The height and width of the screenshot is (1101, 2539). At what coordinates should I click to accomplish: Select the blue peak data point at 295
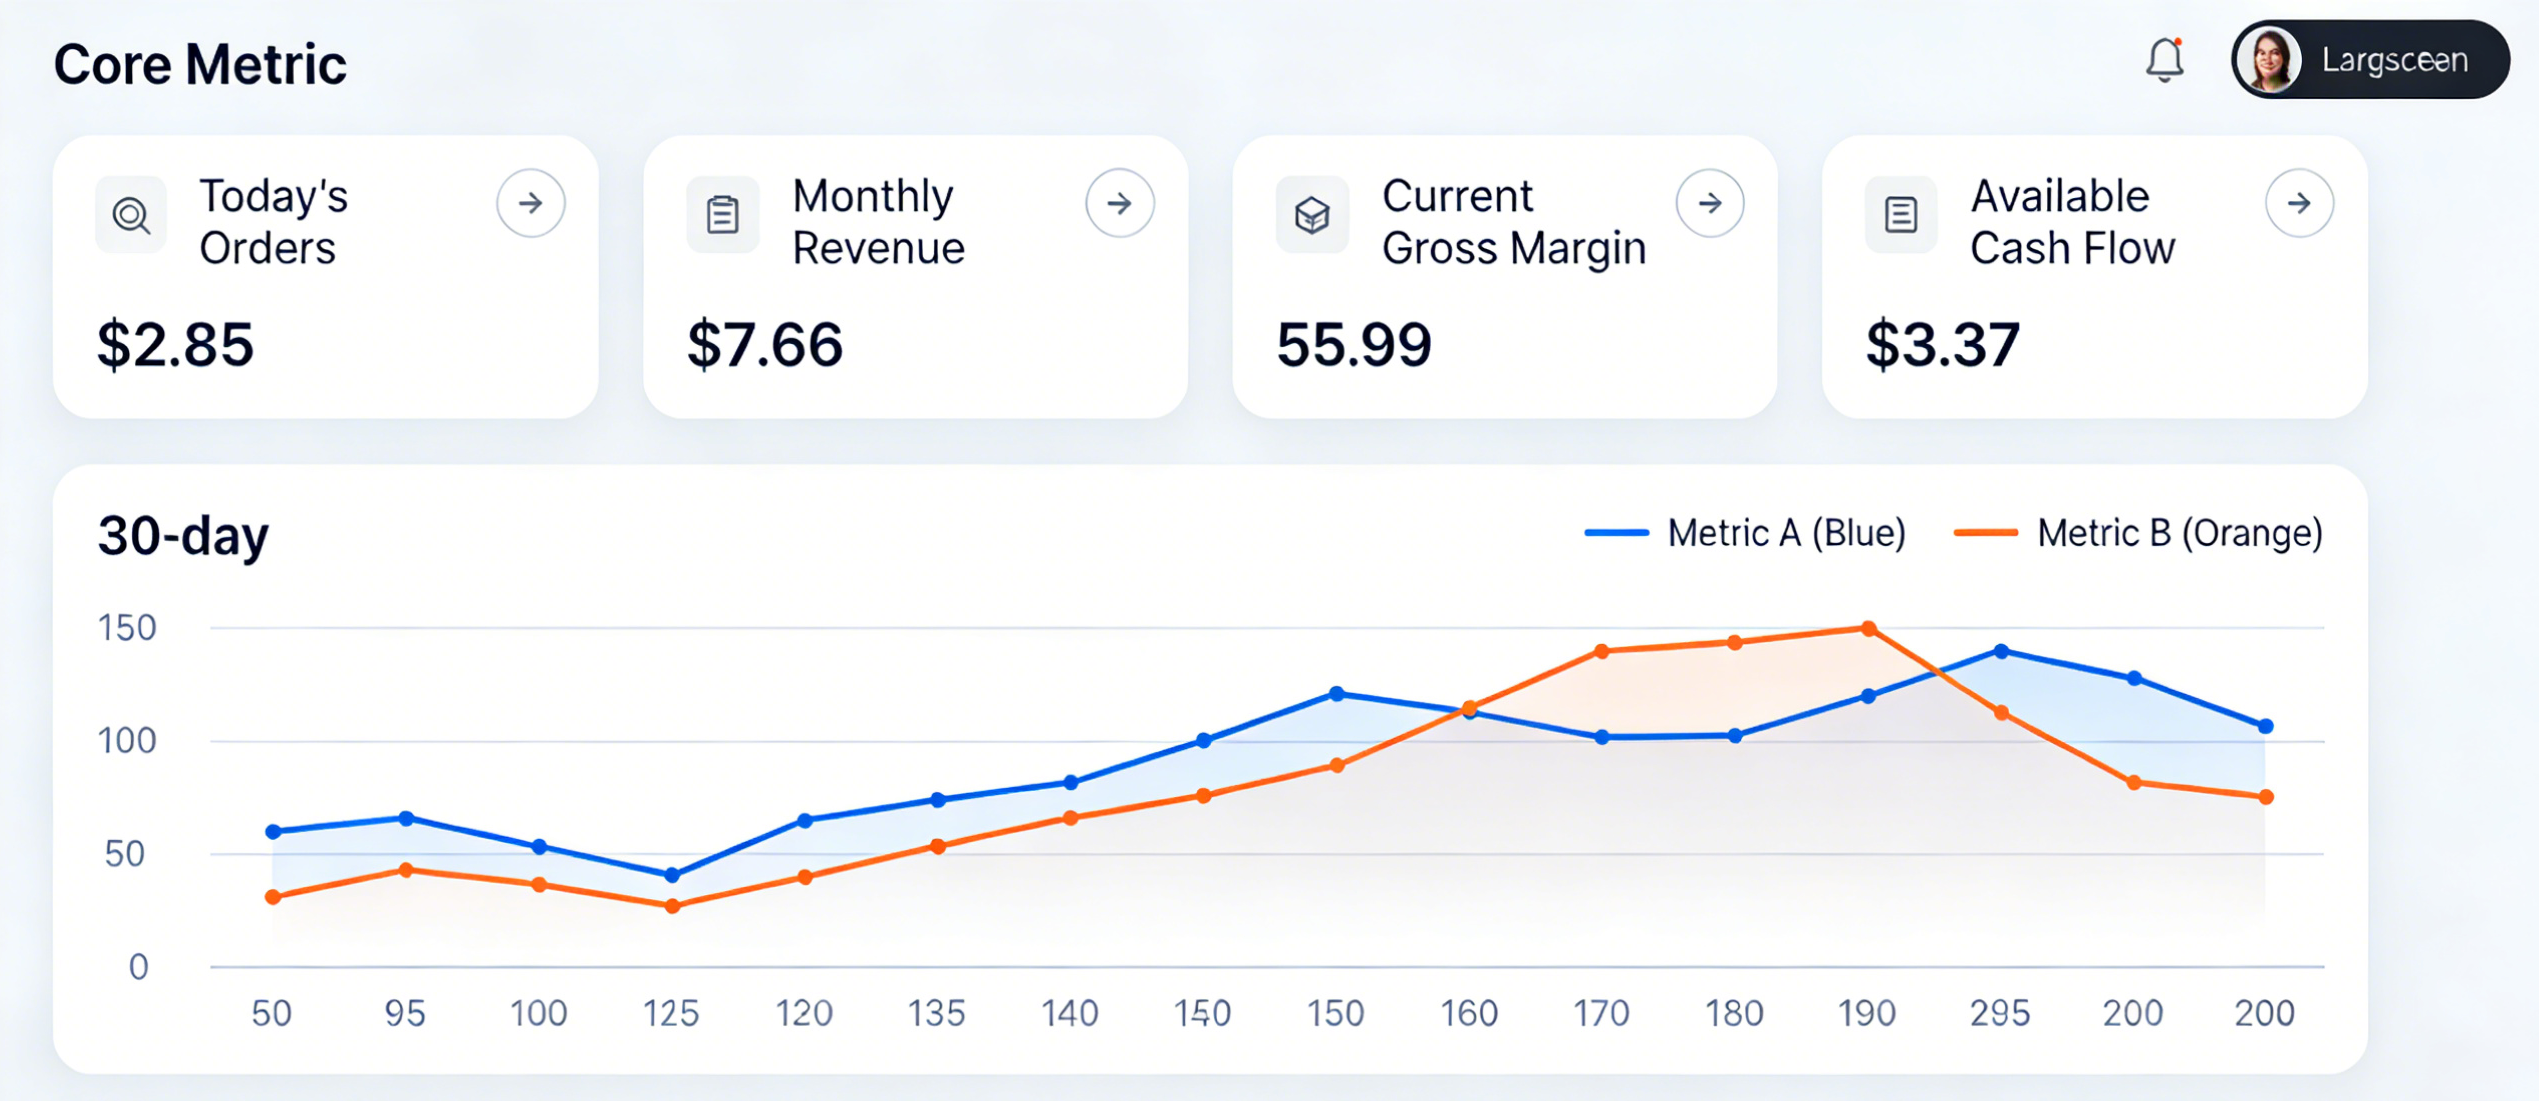point(2001,651)
